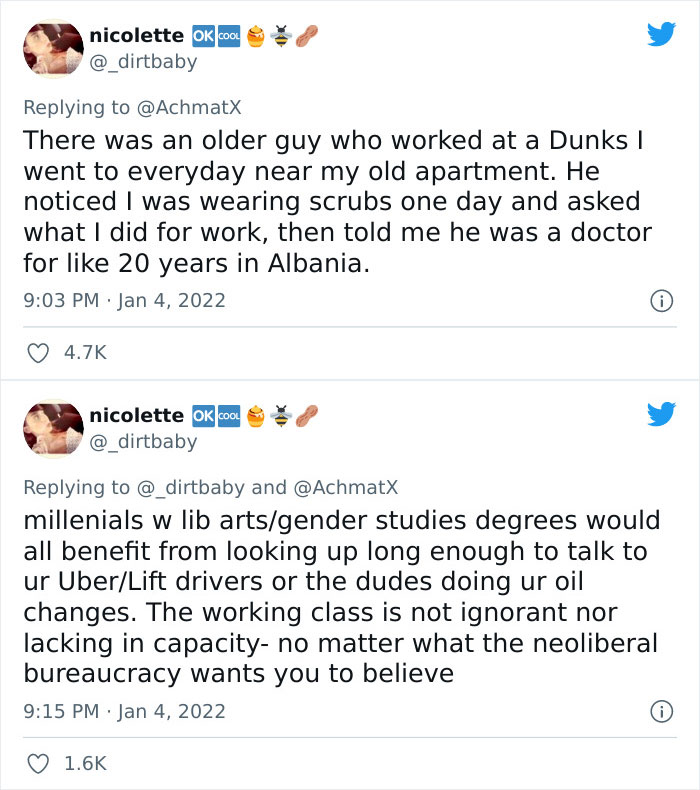
Task: Open the @AchmatX mention in second reply line
Action: 345,487
